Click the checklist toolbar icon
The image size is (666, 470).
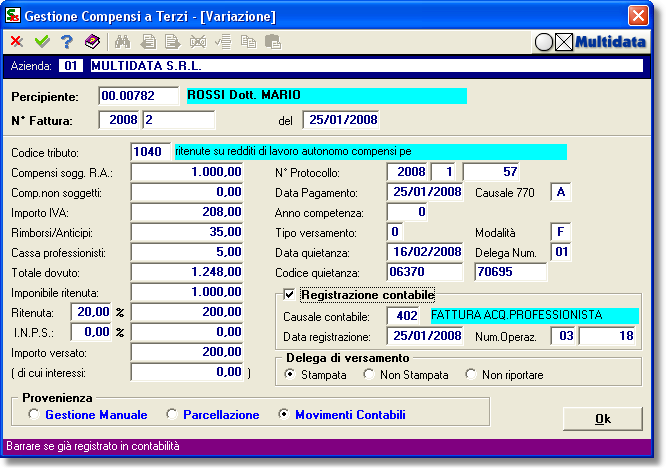point(223,42)
